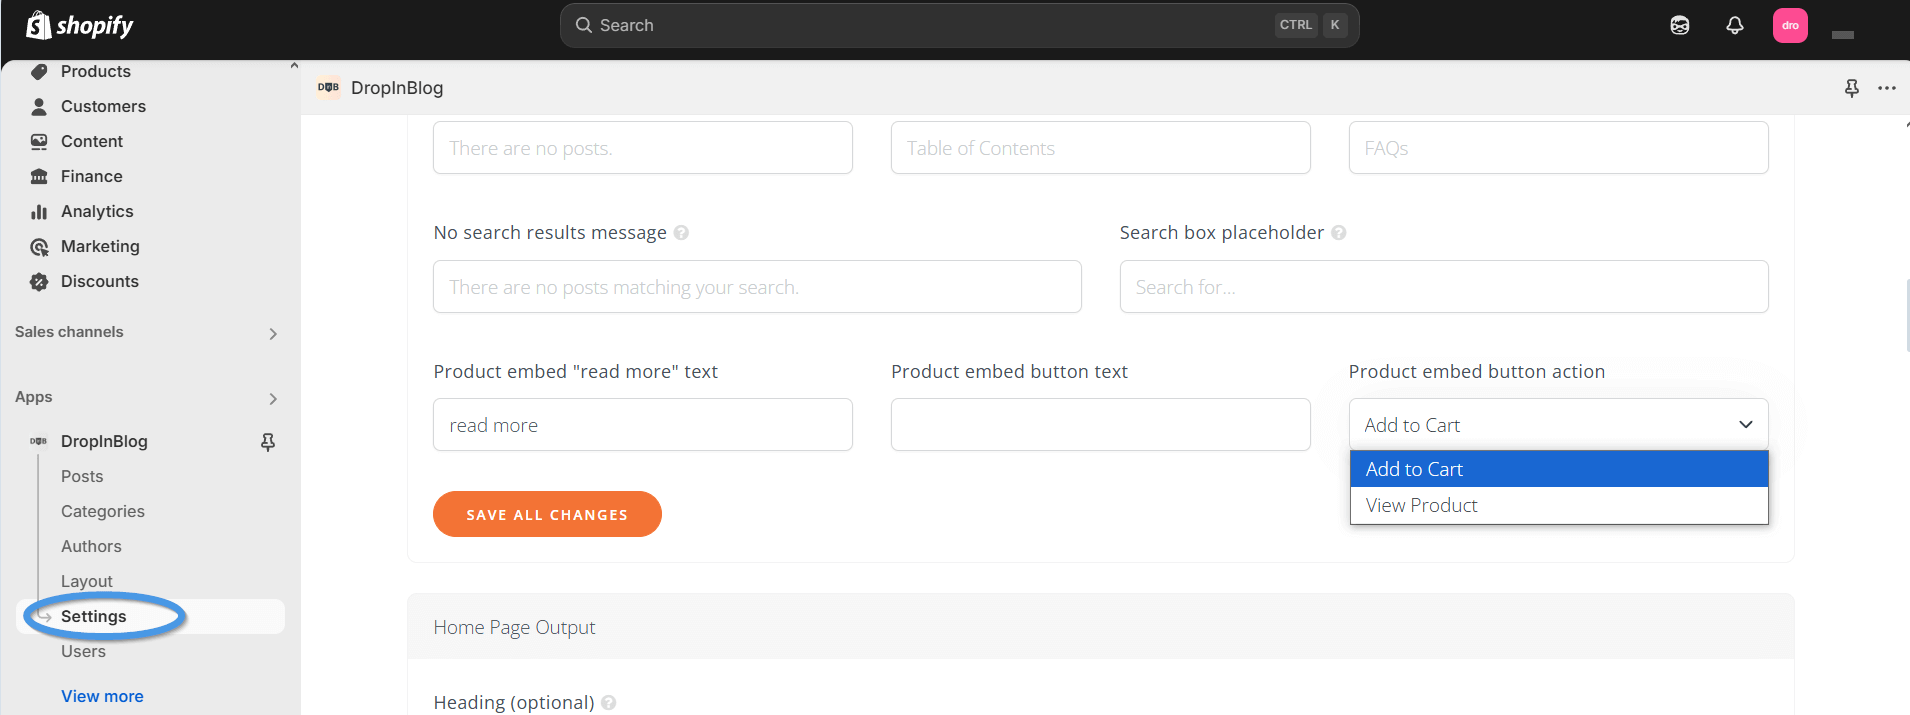Click the Finance bank icon

tap(39, 176)
